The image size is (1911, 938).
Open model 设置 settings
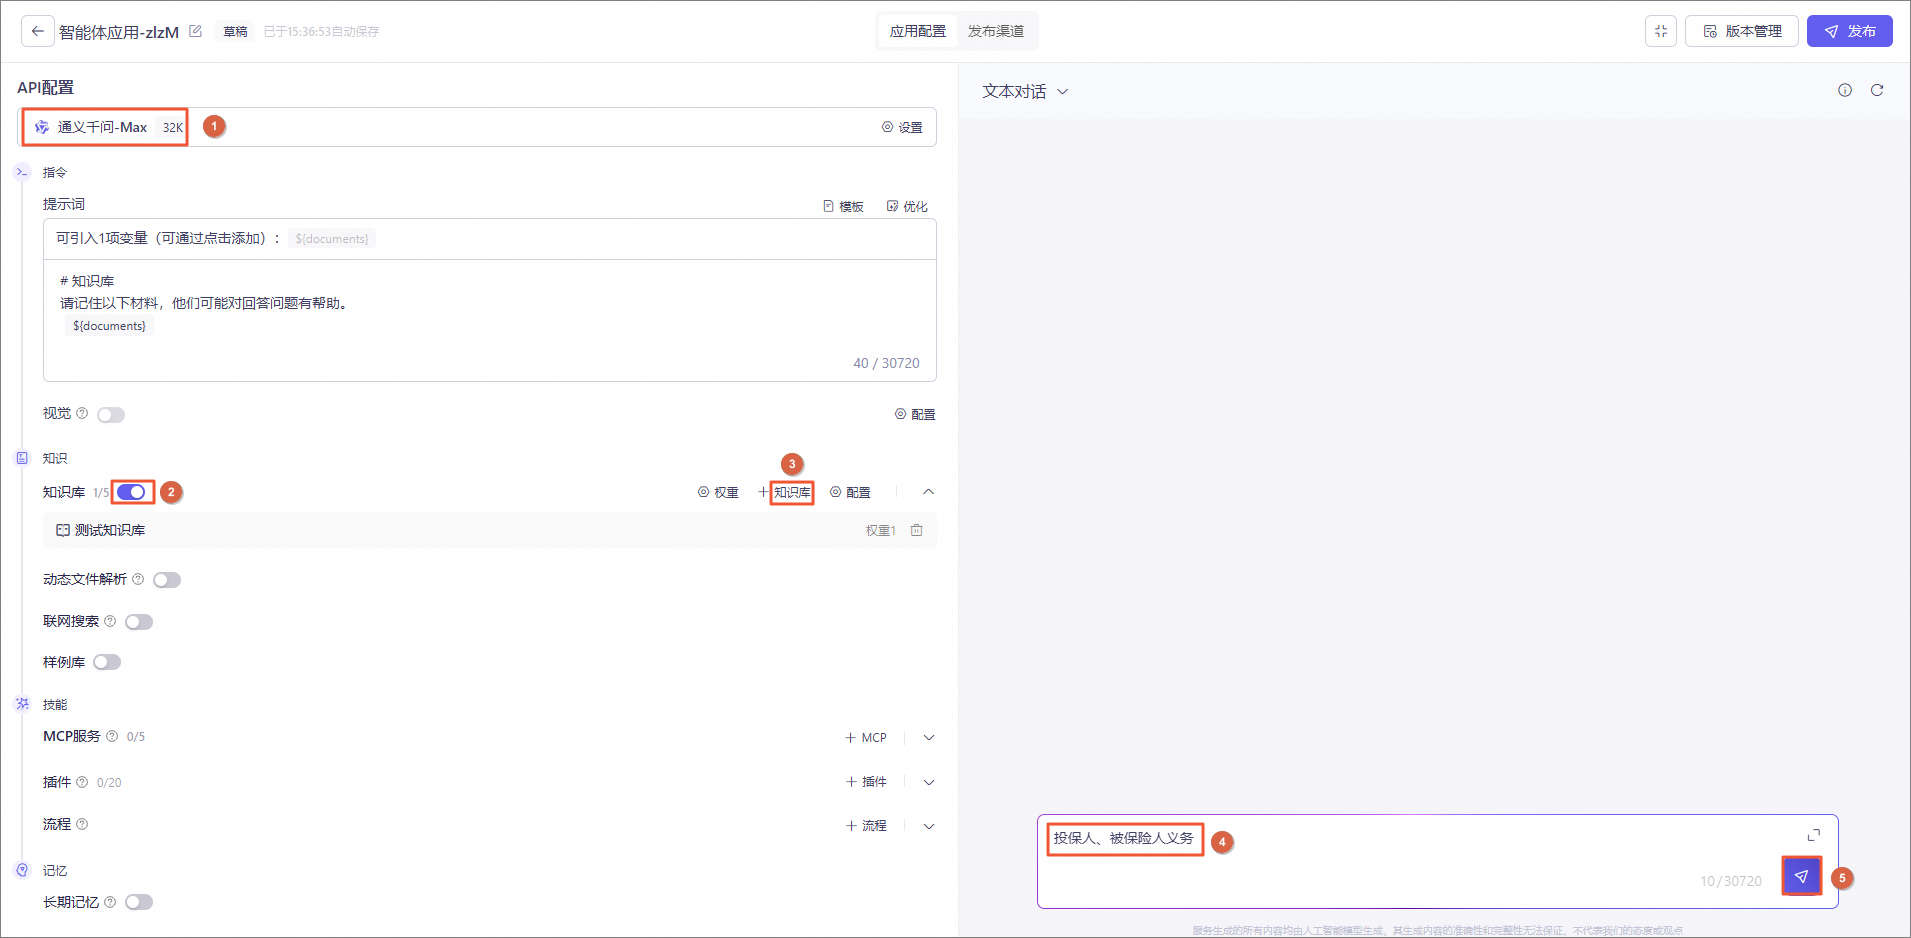pos(902,127)
